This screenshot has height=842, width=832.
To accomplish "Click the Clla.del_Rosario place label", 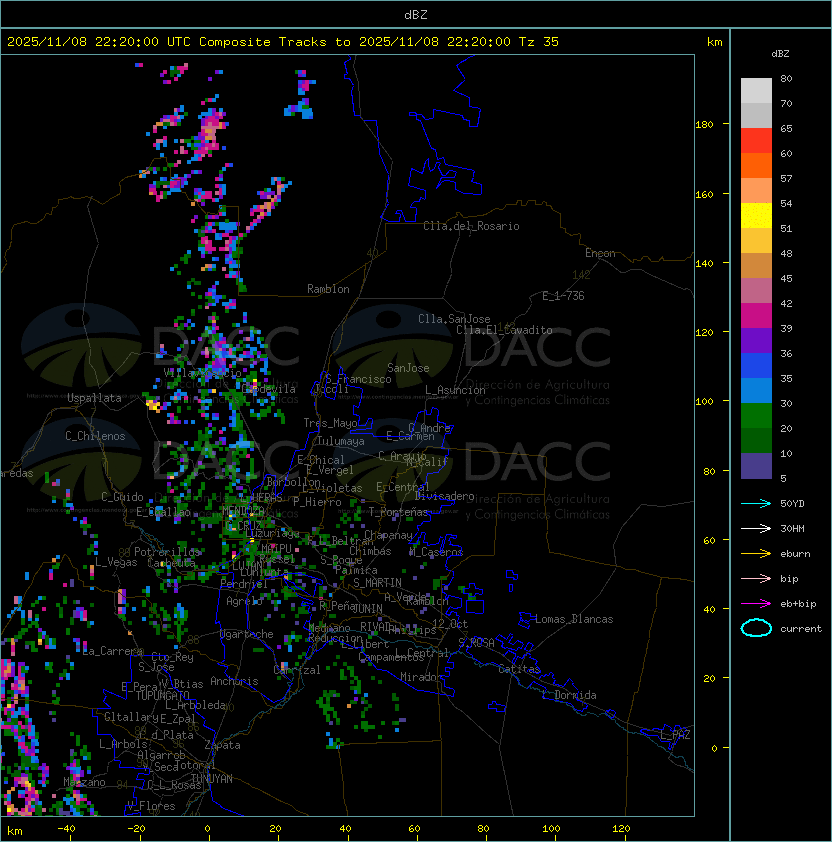I will [x=471, y=226].
